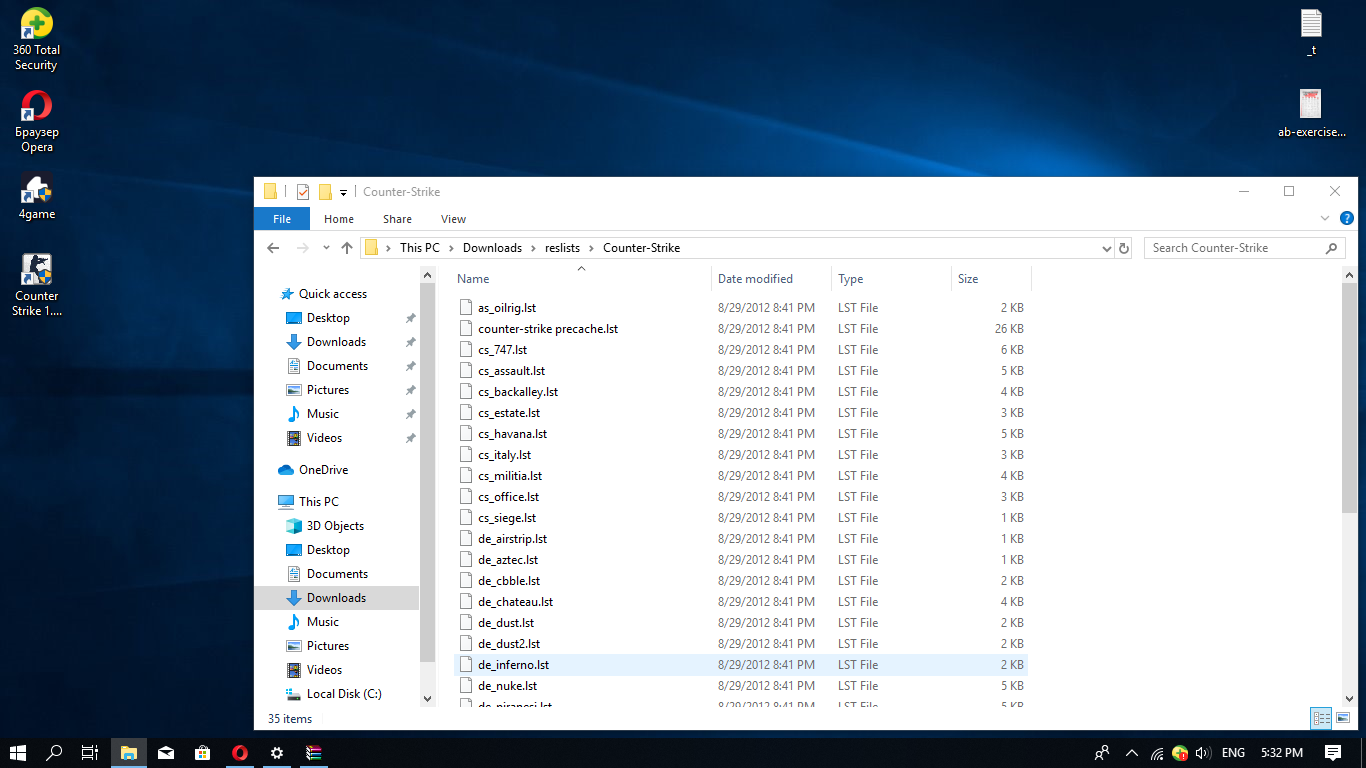
Task: Open taskbar Search
Action: click(55, 752)
